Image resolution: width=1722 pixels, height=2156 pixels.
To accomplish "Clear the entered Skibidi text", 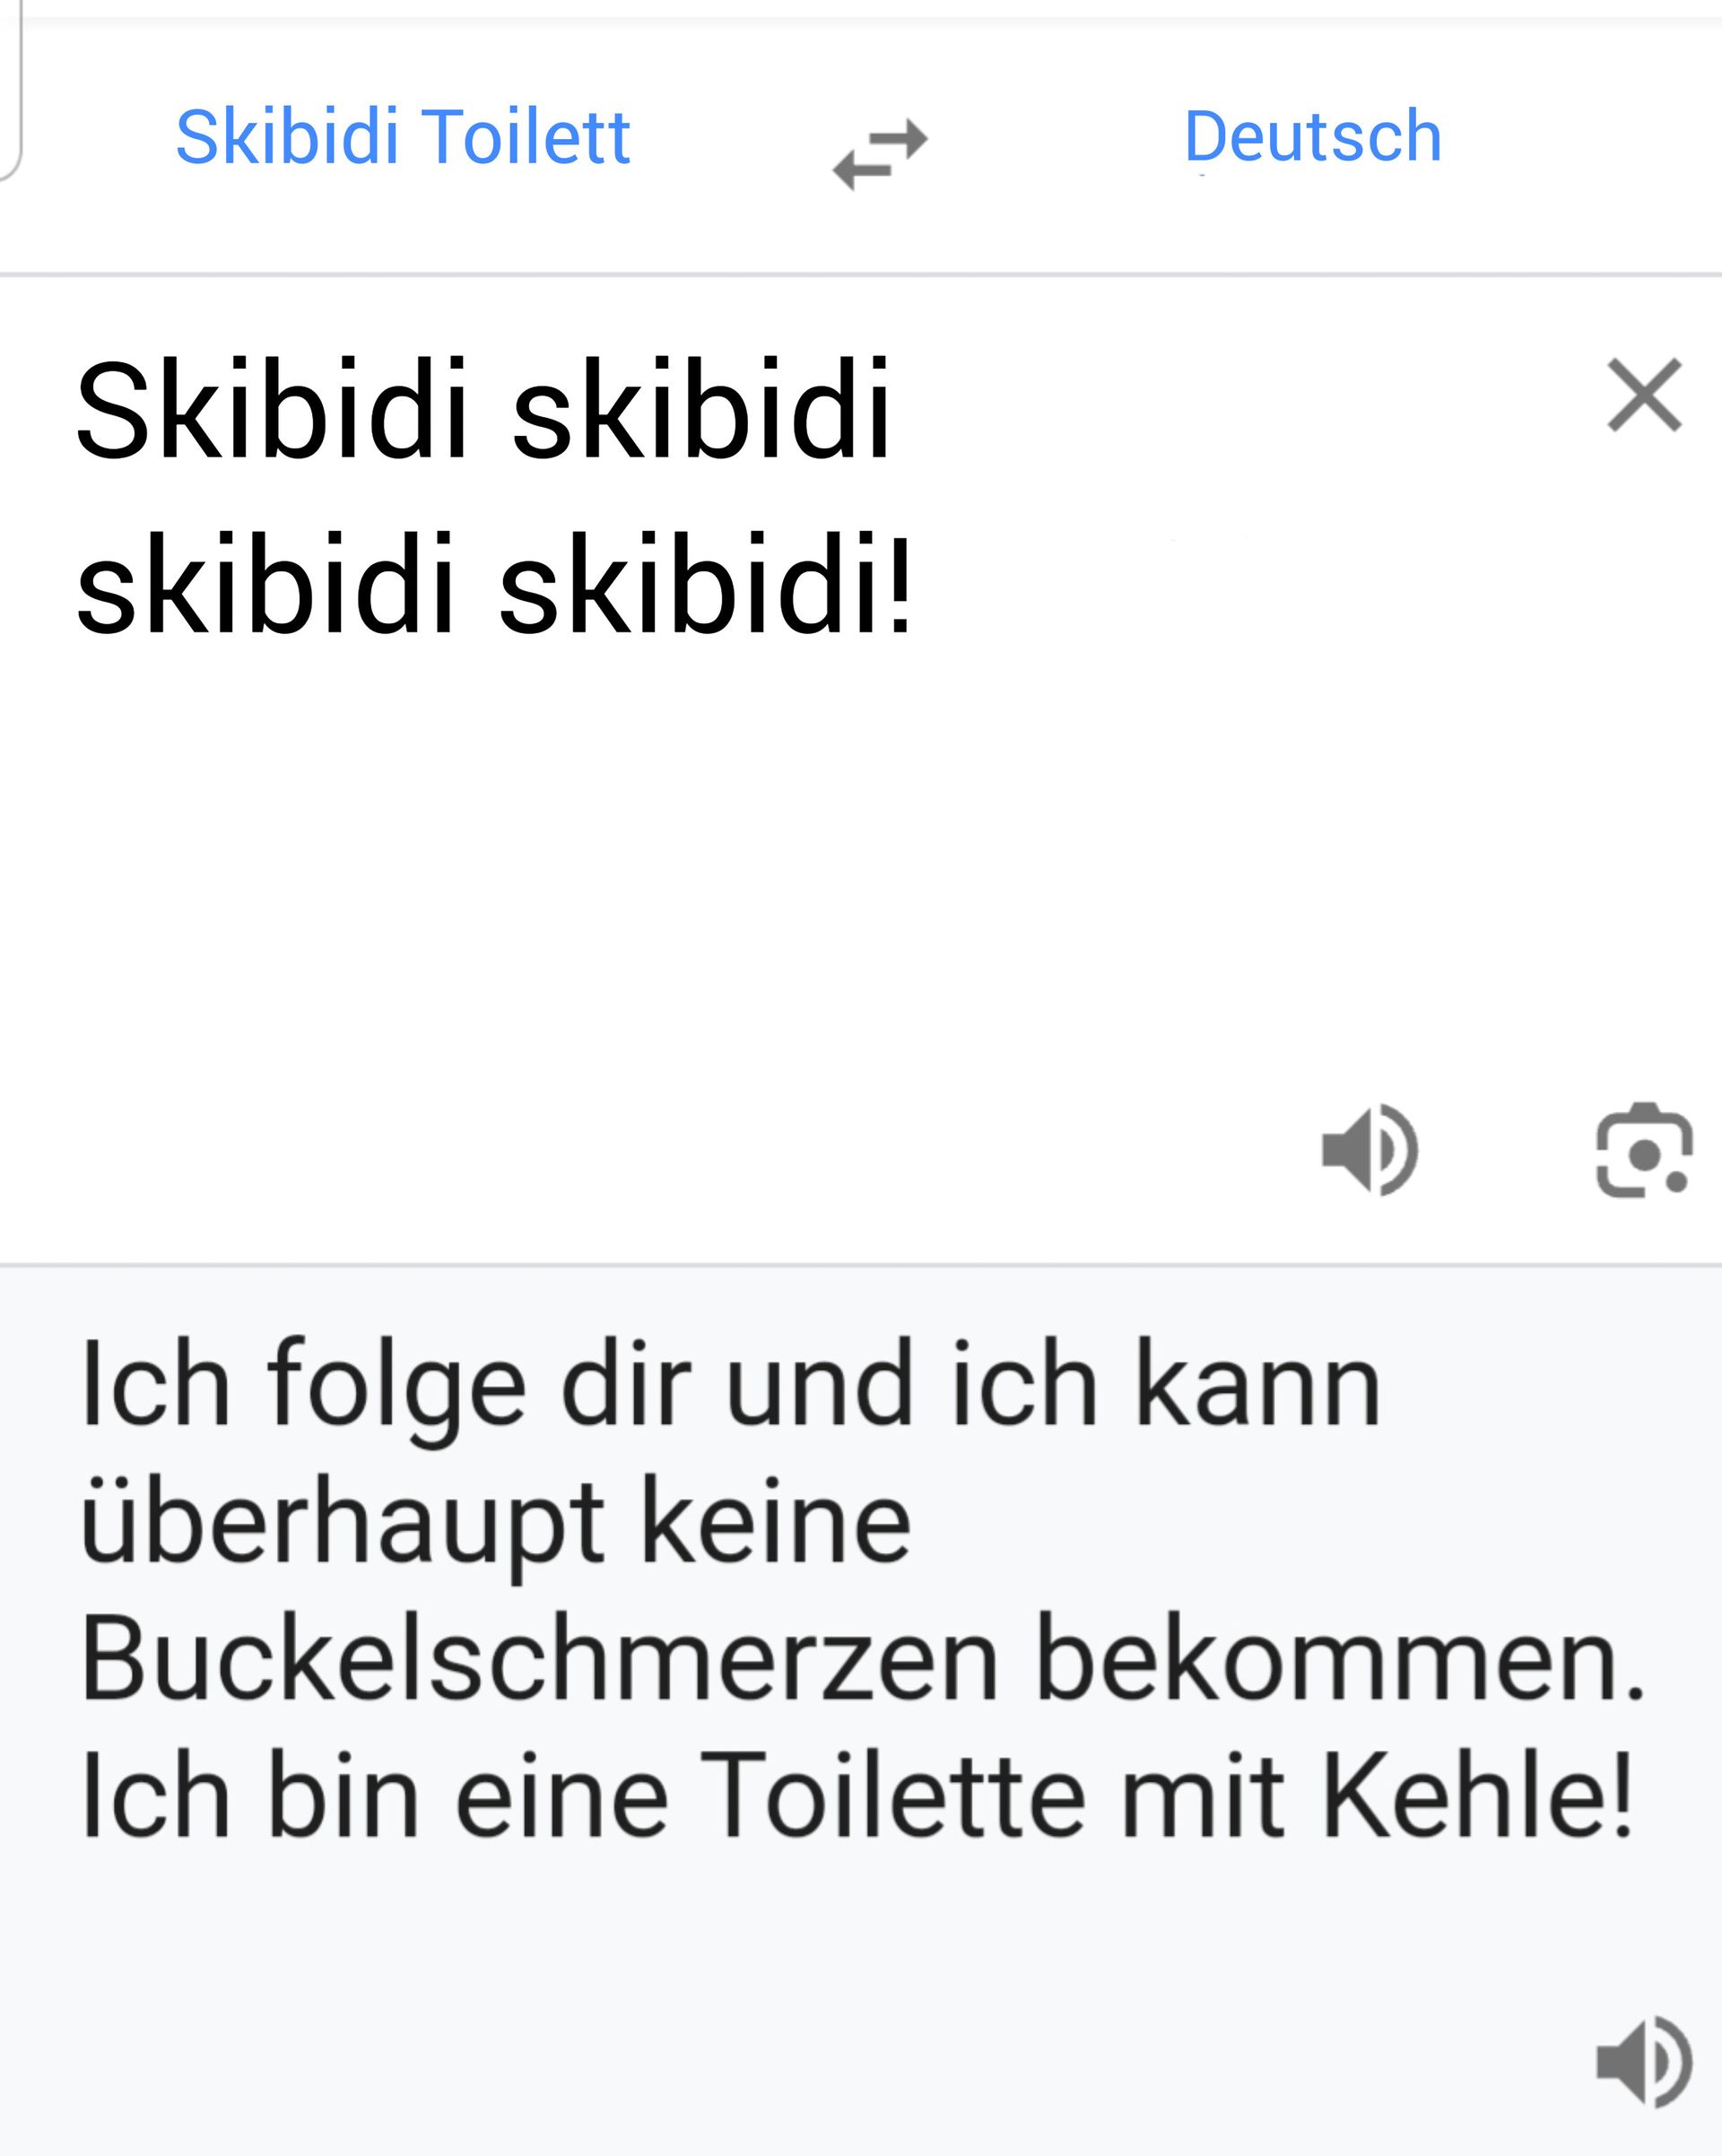I will 1644,395.
